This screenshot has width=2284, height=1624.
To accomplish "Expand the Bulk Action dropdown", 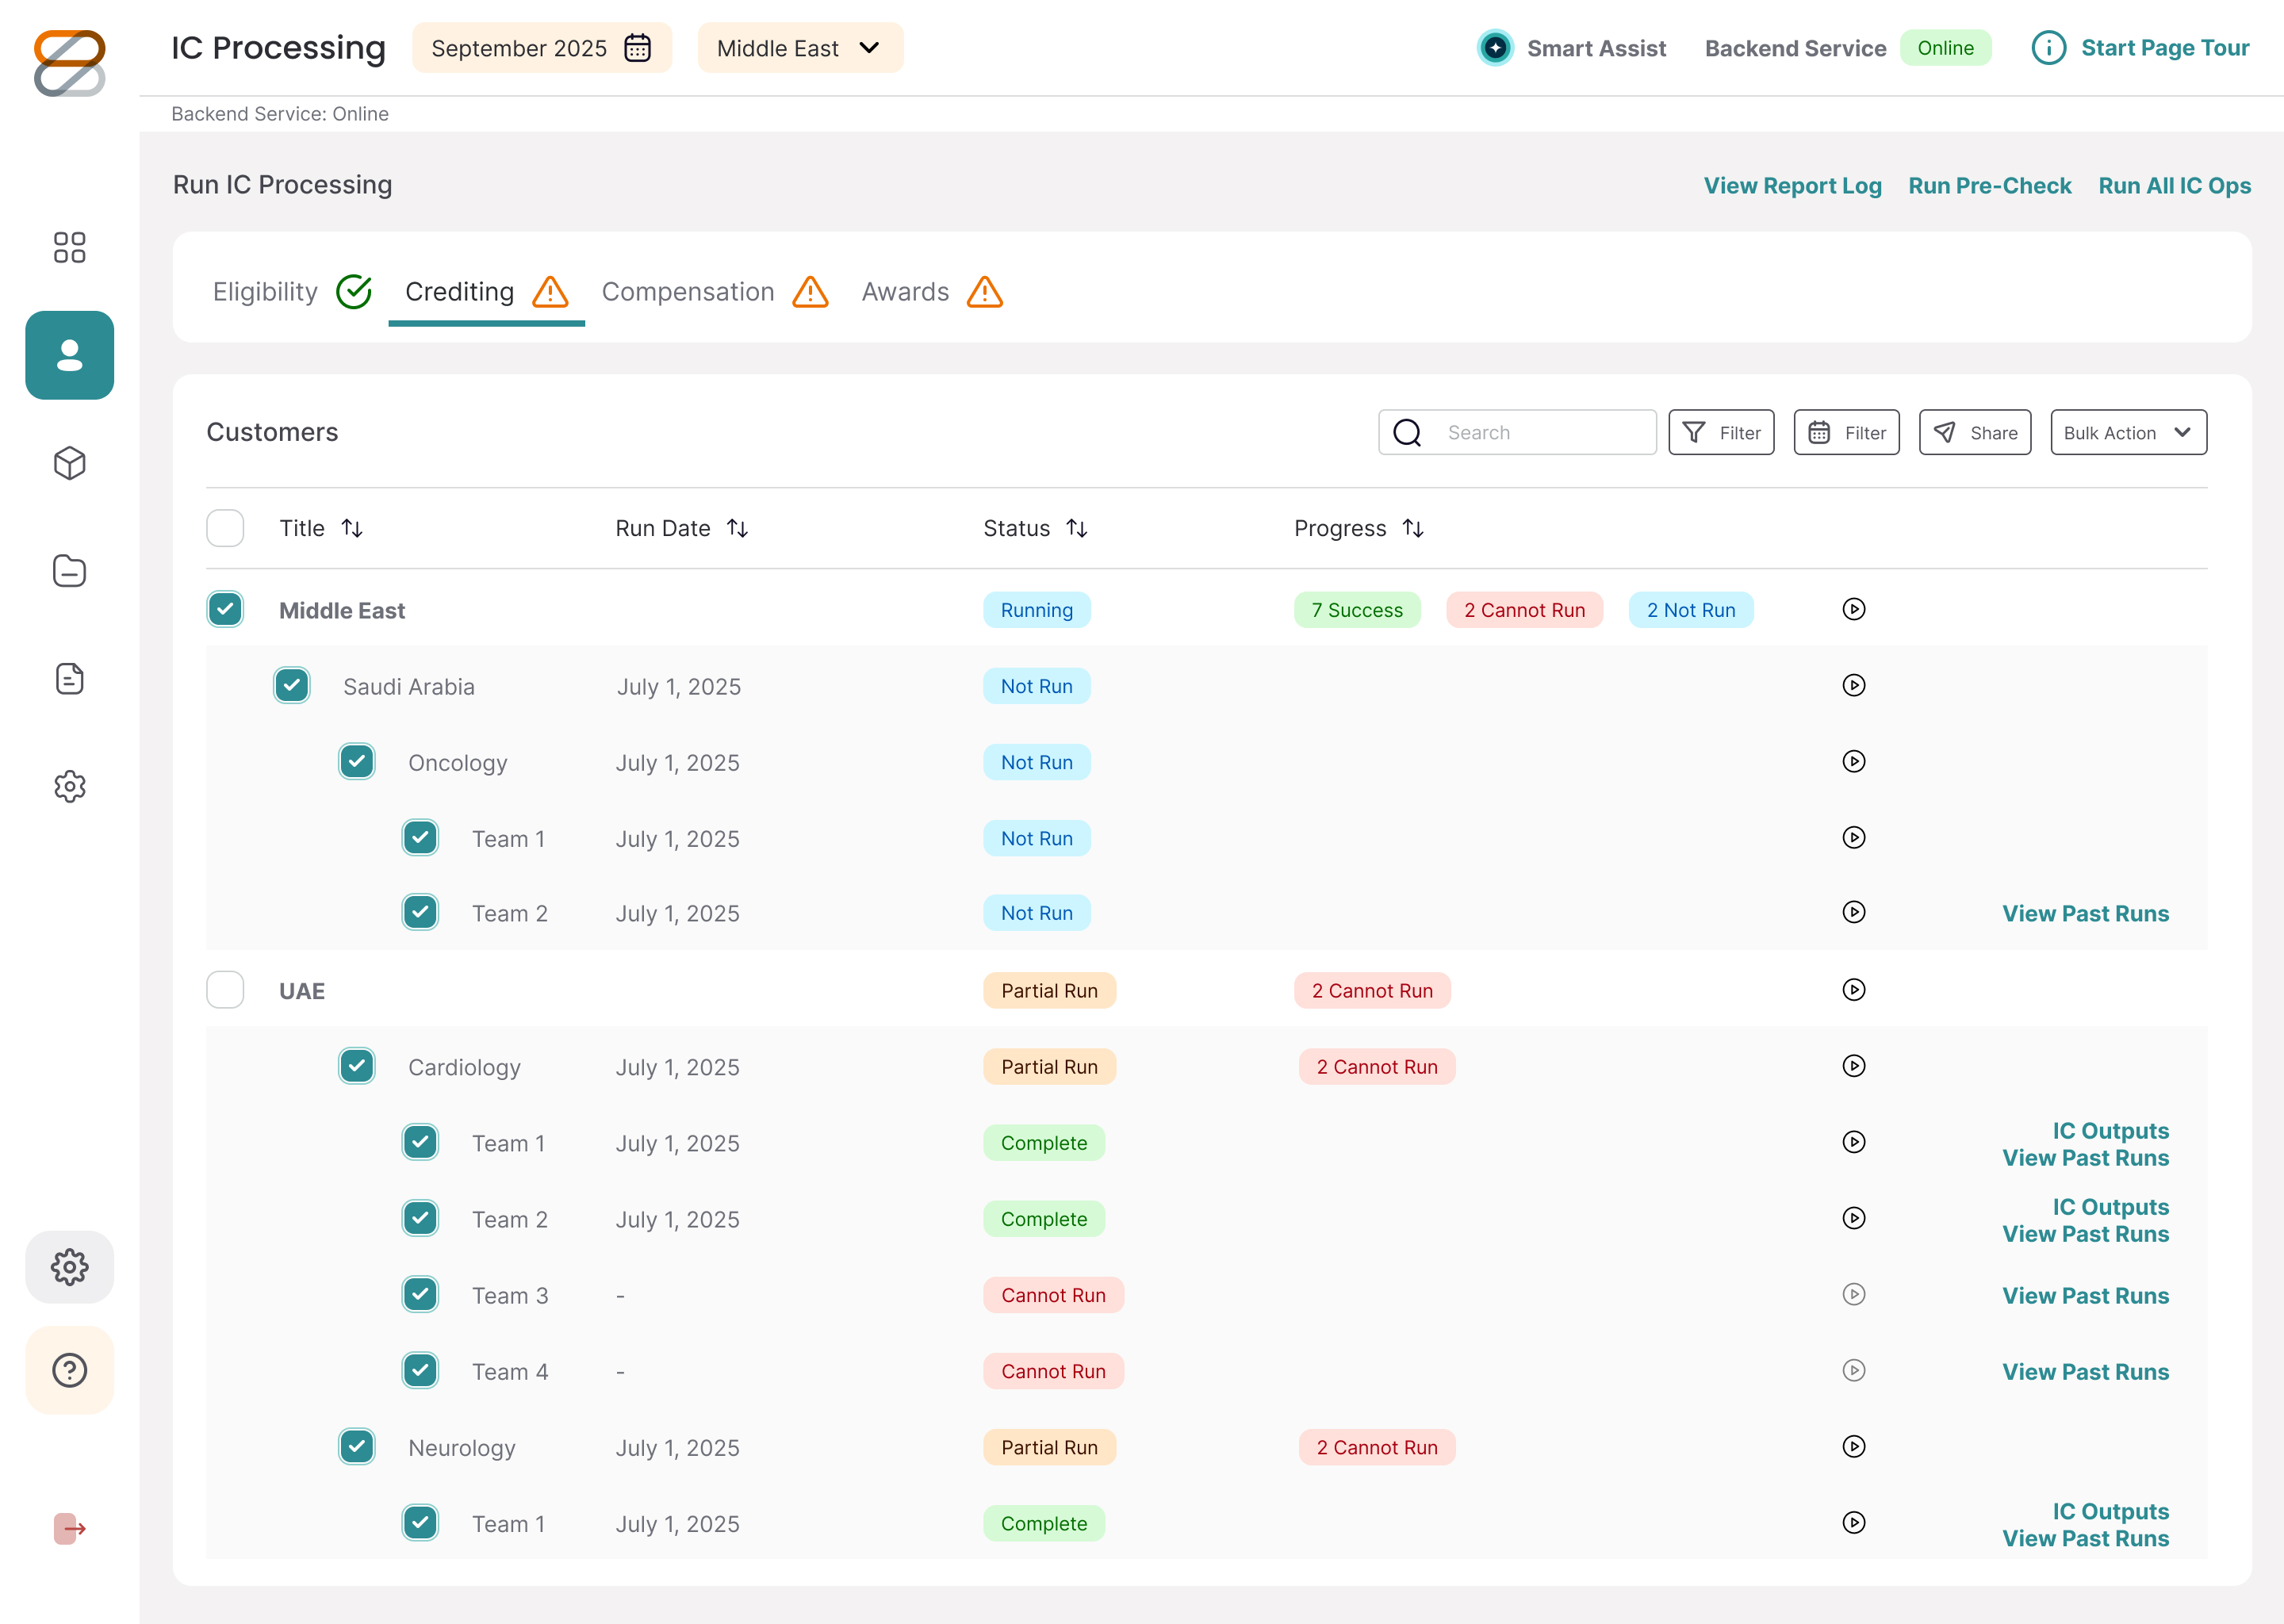I will tap(2128, 432).
